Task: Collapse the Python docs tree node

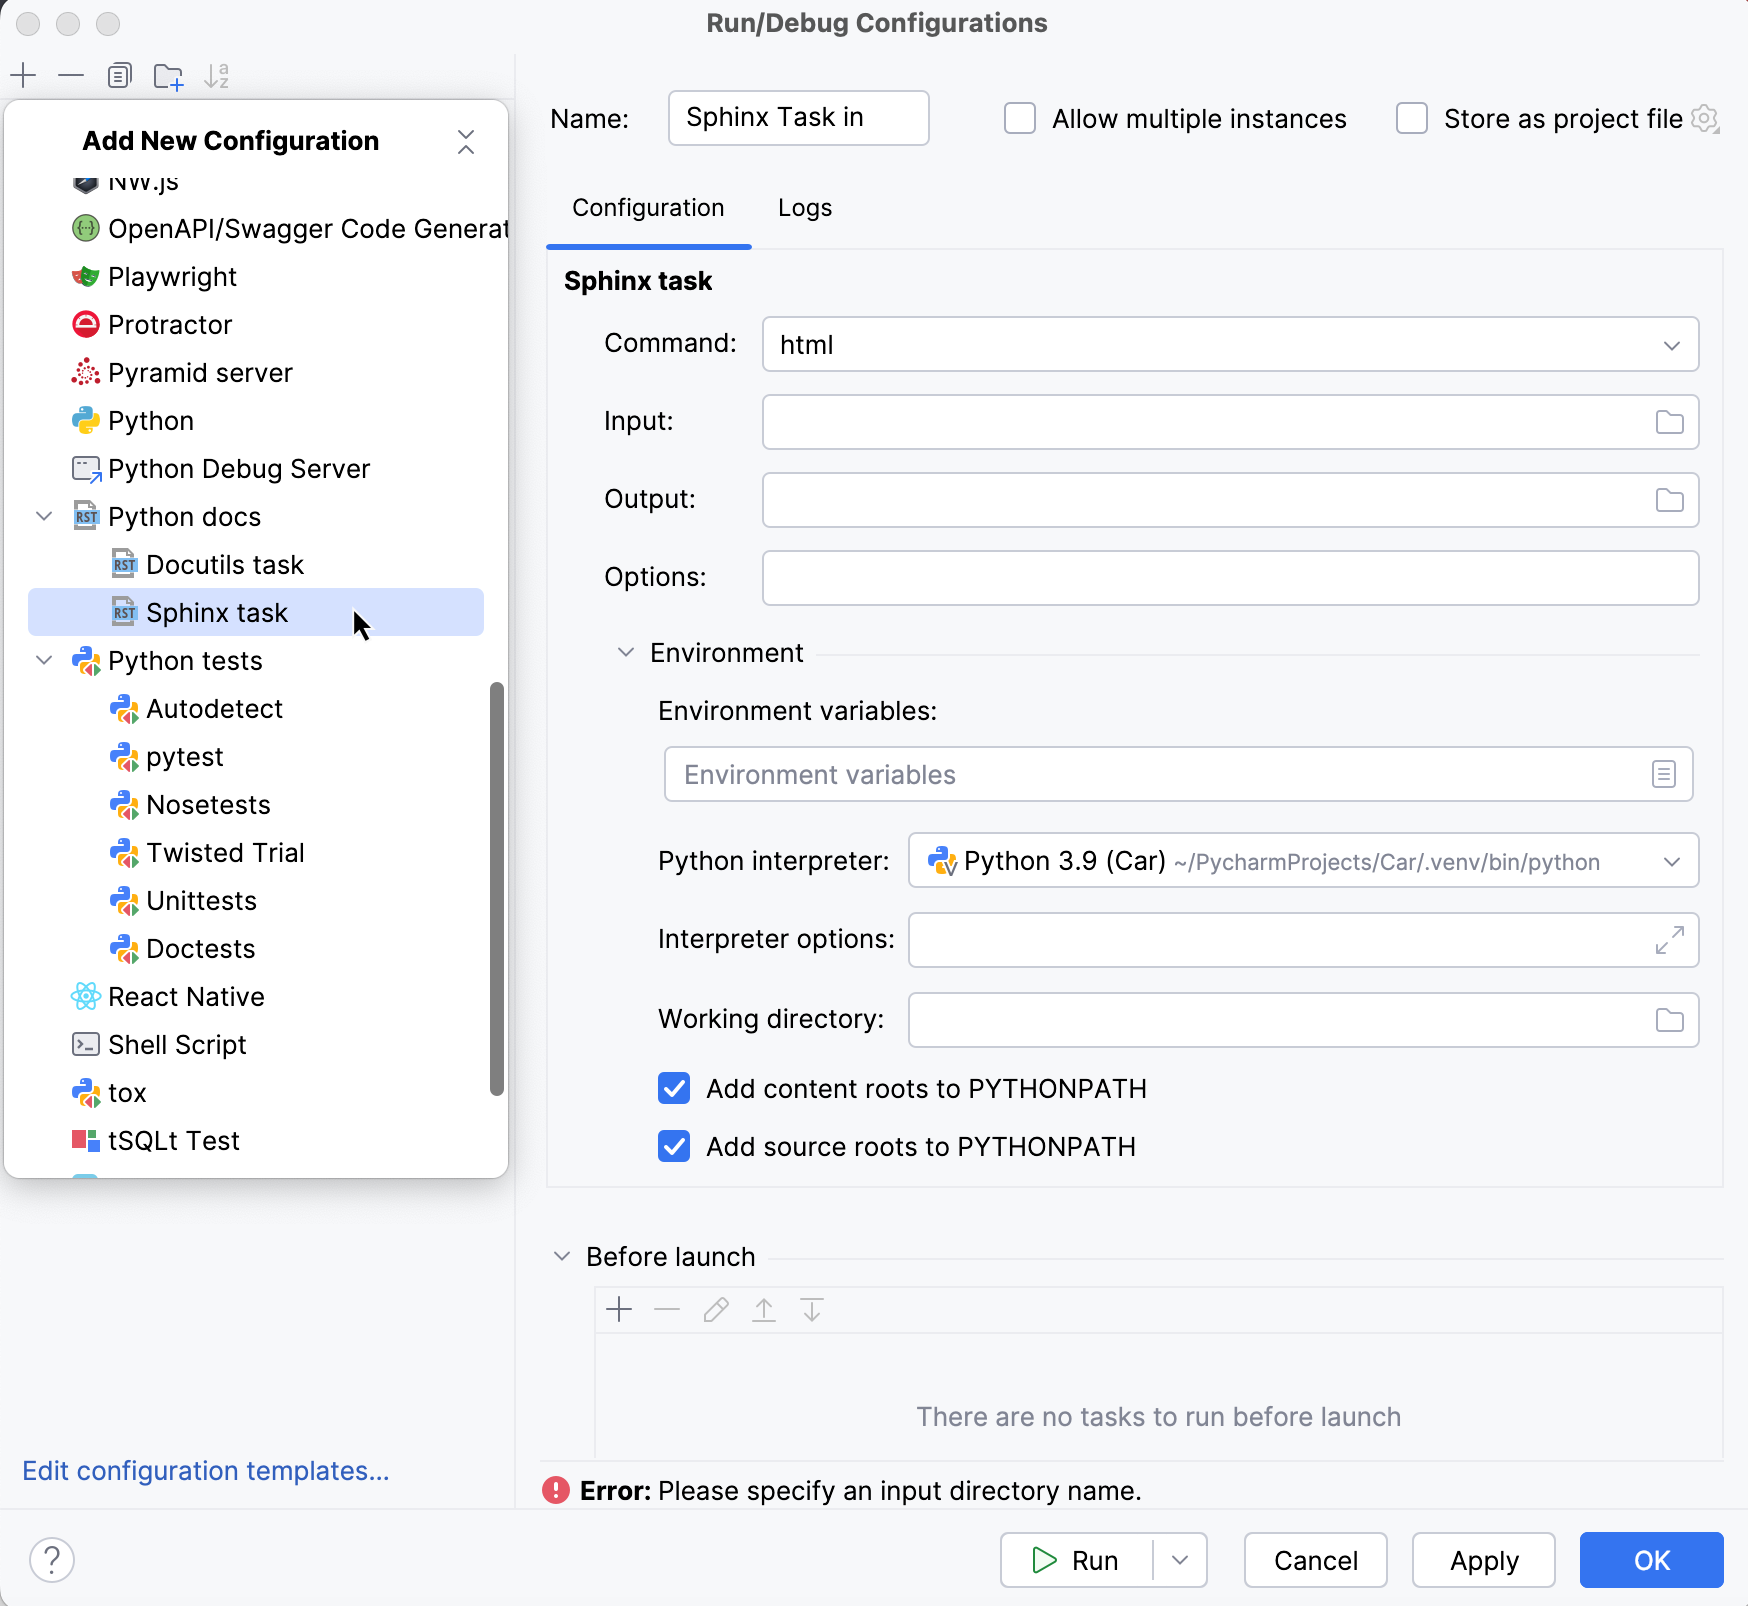Action: point(44,516)
